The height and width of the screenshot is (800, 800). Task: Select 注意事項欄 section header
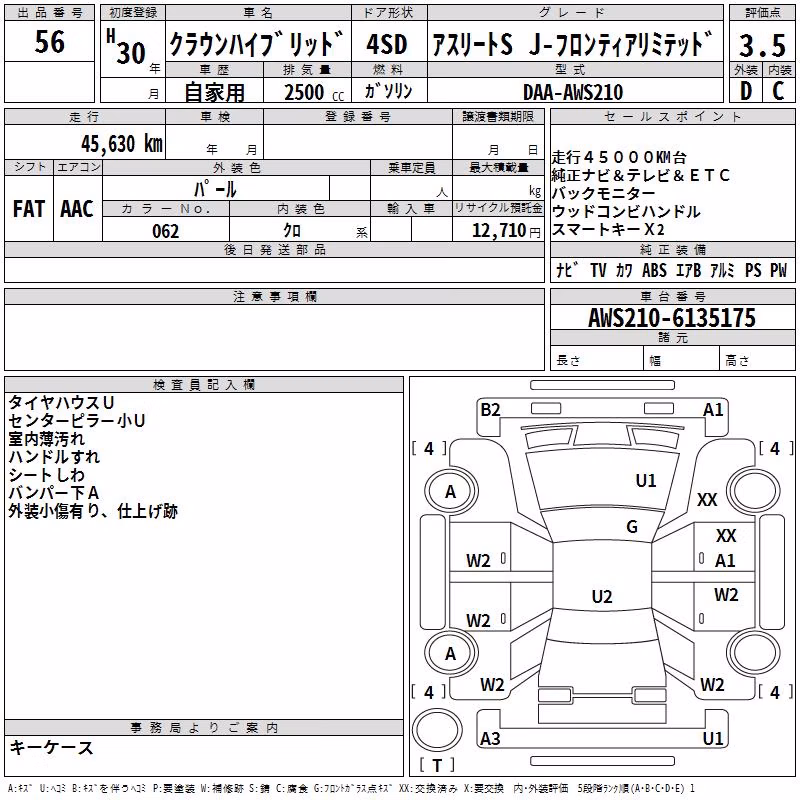click(274, 296)
